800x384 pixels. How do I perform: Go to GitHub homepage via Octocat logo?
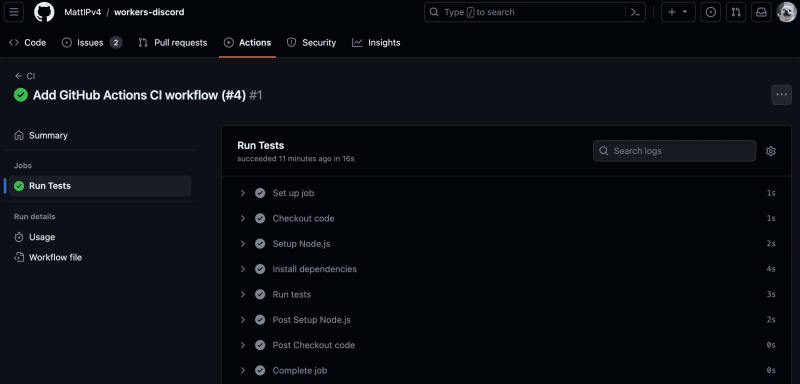click(x=44, y=12)
